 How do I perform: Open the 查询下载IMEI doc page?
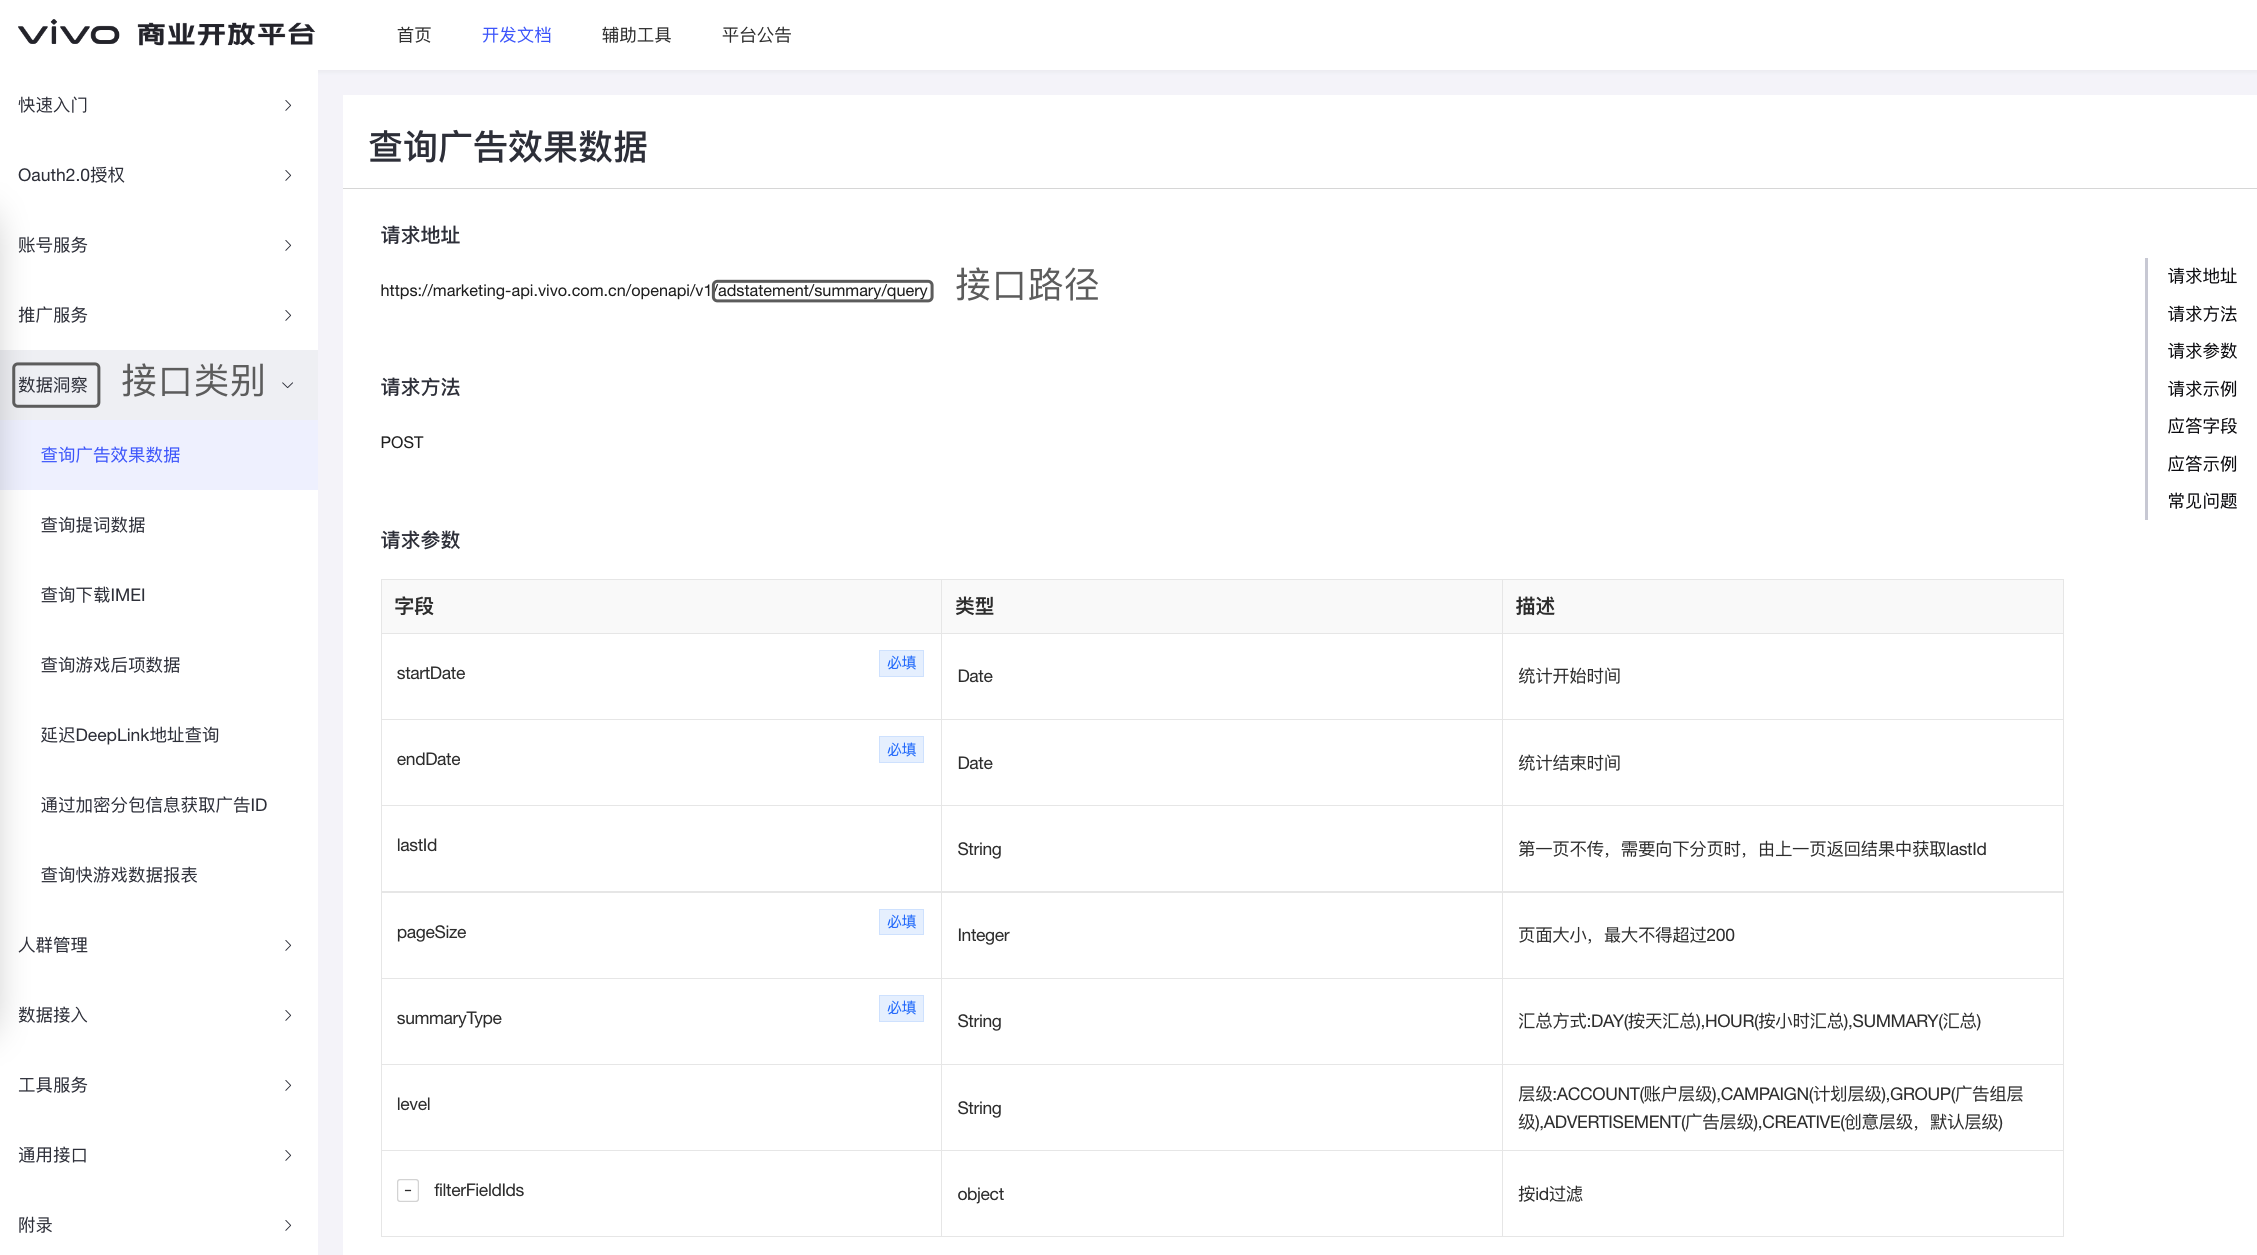pyautogui.click(x=93, y=595)
